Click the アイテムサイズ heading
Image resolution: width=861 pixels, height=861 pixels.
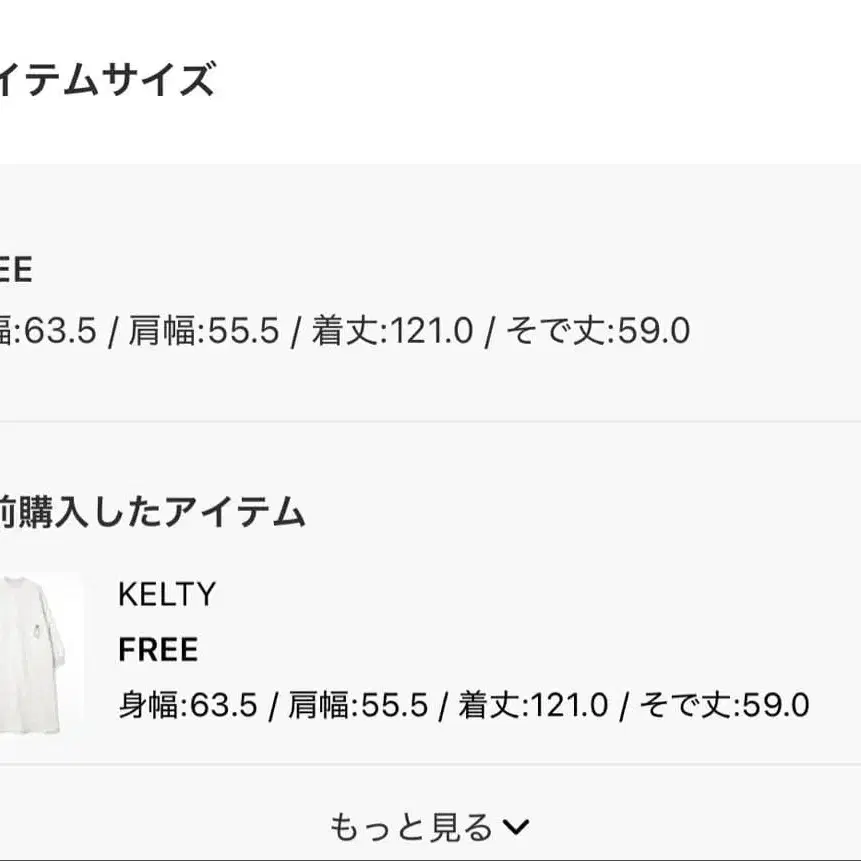point(105,79)
